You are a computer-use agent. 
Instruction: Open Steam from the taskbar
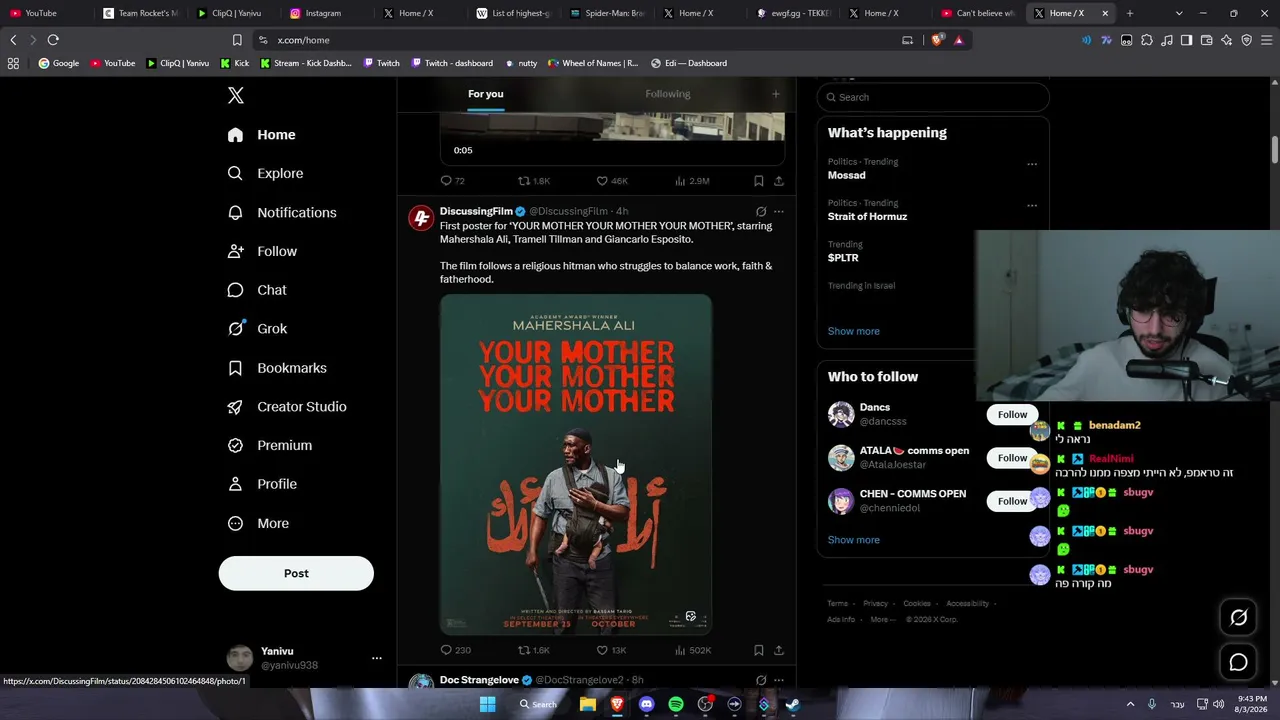(x=793, y=704)
